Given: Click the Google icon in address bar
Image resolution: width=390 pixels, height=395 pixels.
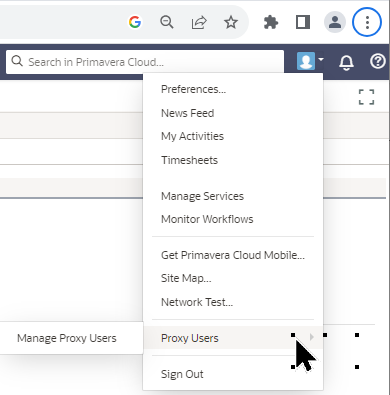Looking at the screenshot, I should [x=135, y=22].
